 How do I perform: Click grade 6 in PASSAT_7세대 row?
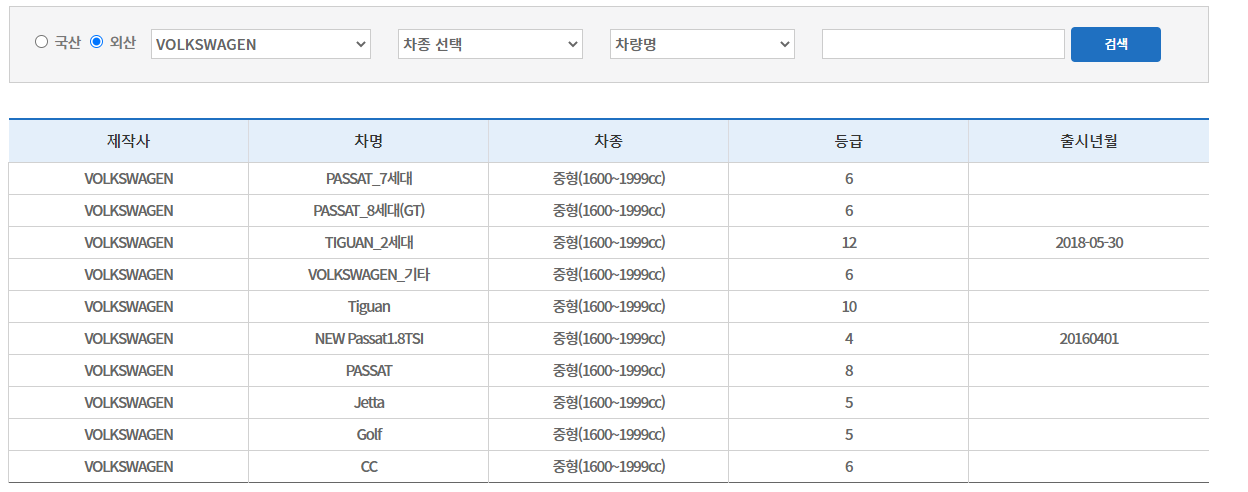click(x=849, y=179)
